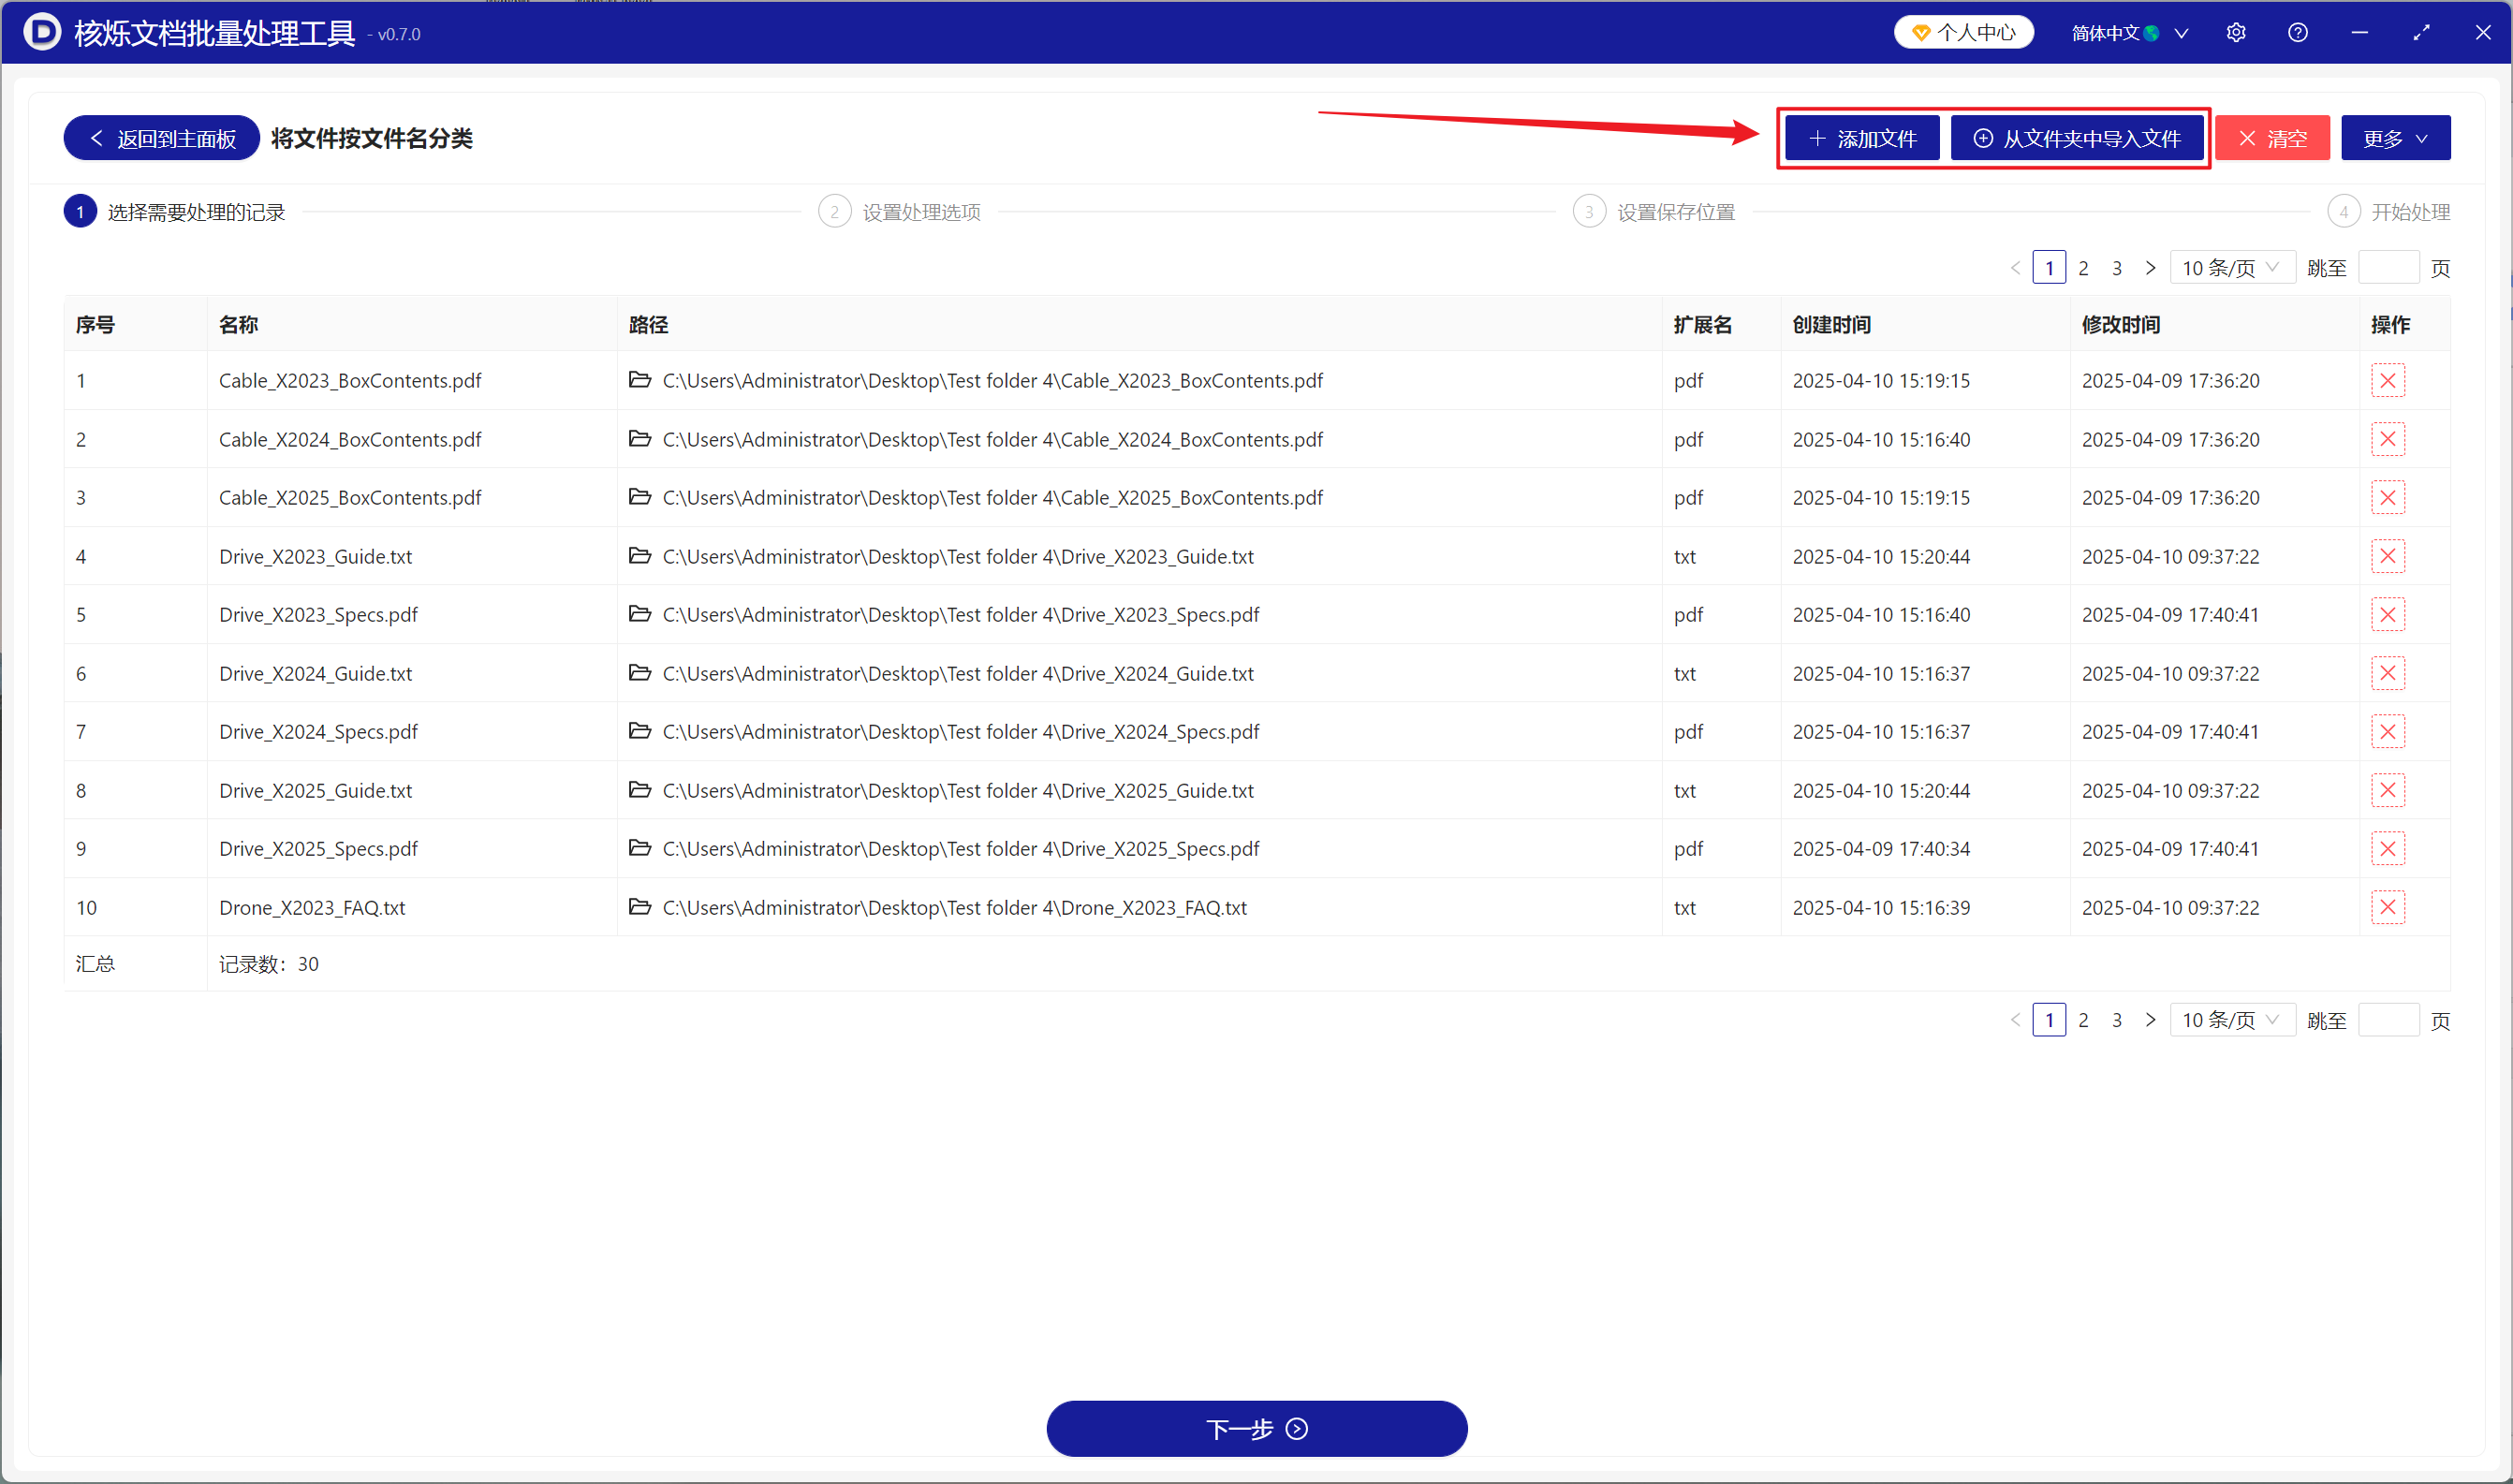The image size is (2513, 1484).
Task: Click top 跳至 page number input field
Action: click(2388, 268)
